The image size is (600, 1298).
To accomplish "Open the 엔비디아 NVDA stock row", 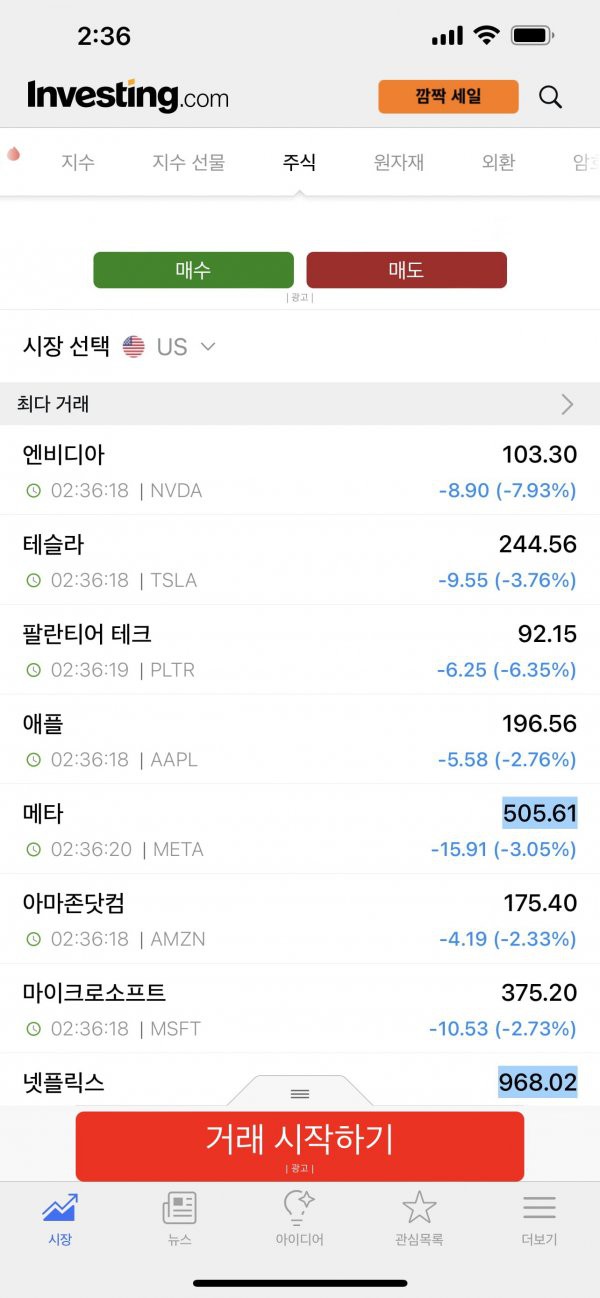I will (x=300, y=470).
